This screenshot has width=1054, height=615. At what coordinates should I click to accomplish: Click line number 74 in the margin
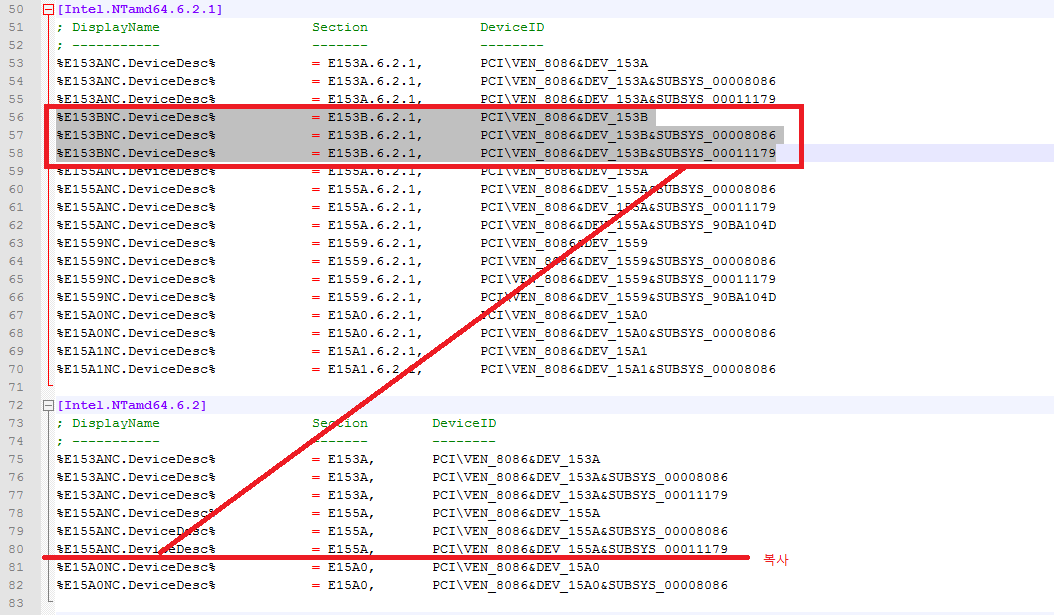click(x=16, y=442)
